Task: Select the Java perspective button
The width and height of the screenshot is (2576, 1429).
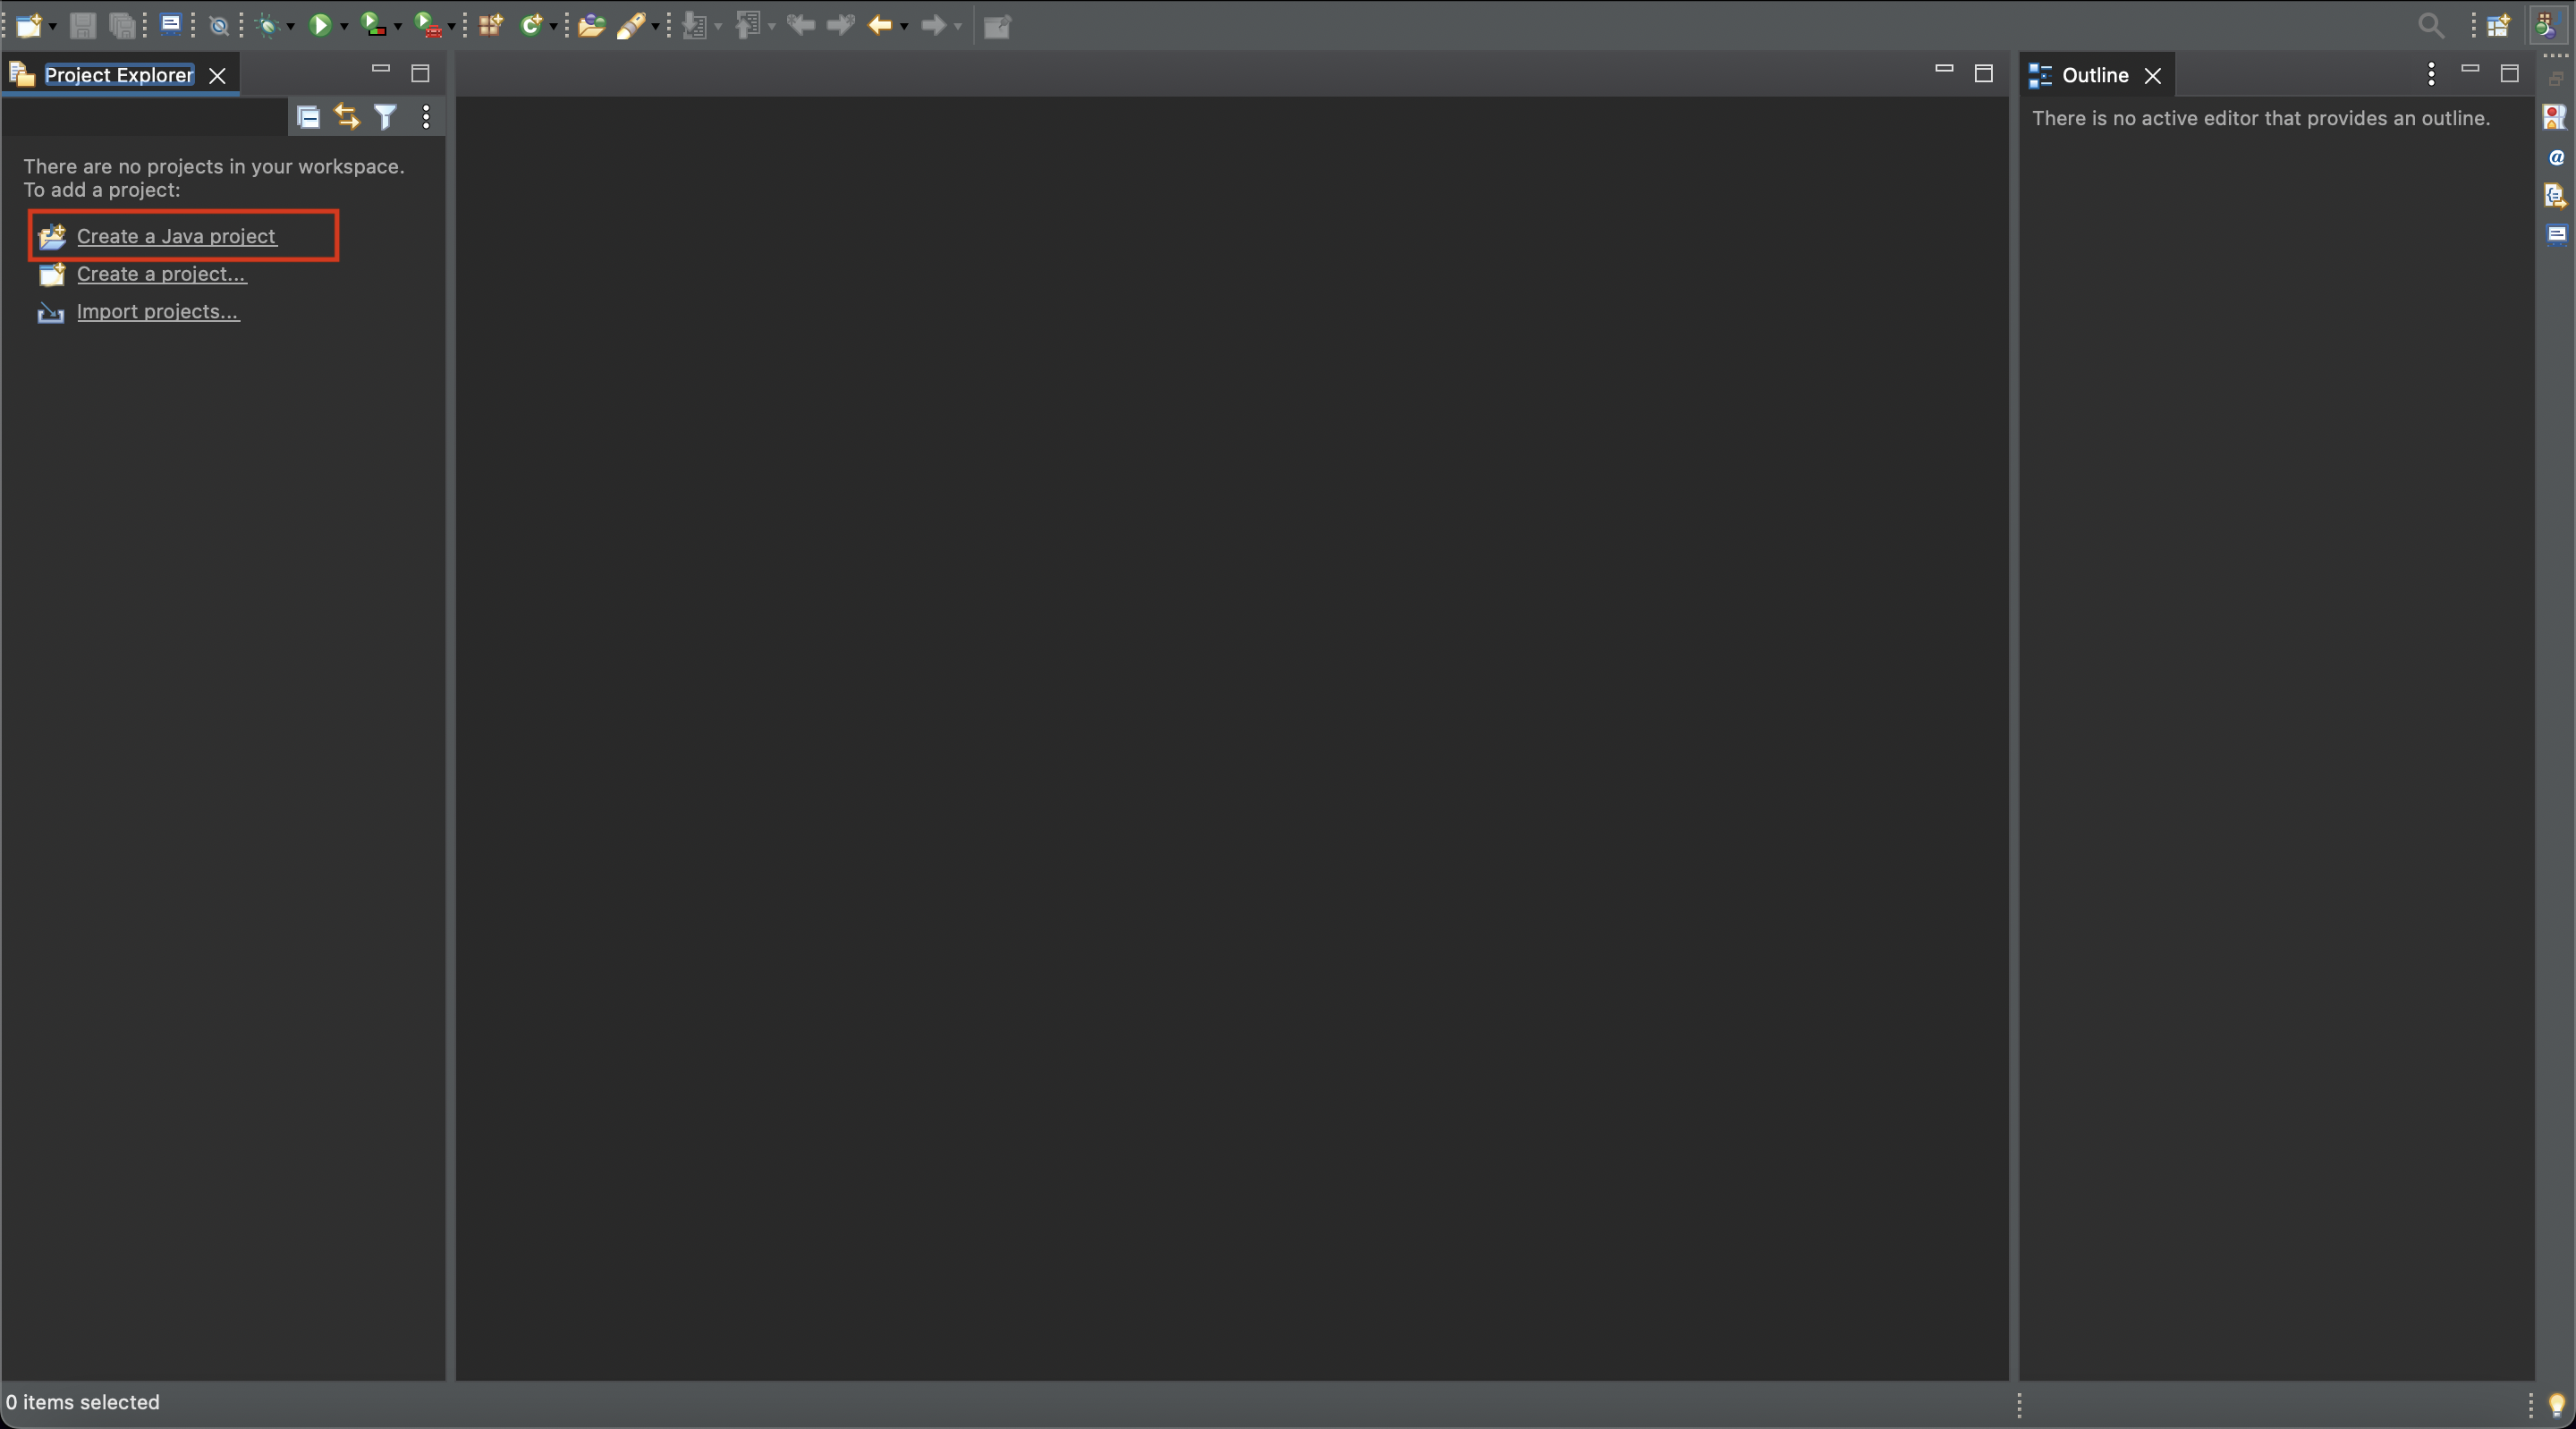Action: click(x=2547, y=25)
